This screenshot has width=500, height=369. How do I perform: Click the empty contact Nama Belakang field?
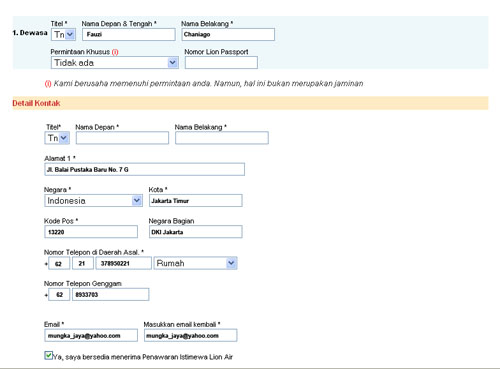pyautogui.click(x=222, y=138)
